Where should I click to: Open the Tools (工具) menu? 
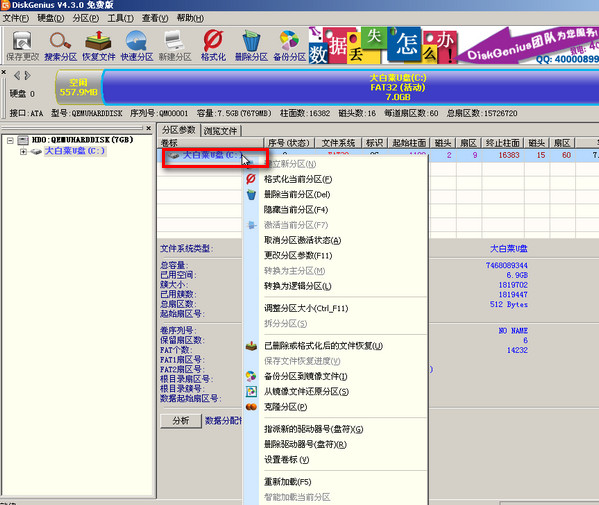click(x=120, y=18)
